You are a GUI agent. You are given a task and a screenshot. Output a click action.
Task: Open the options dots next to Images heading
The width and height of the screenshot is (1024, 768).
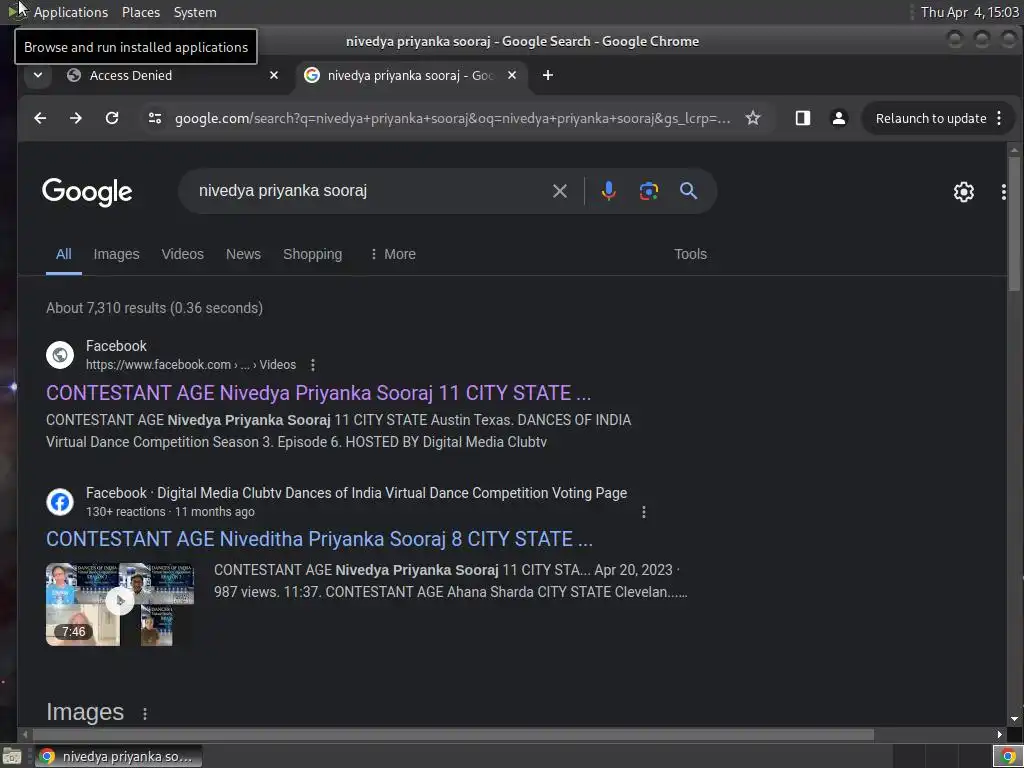144,714
